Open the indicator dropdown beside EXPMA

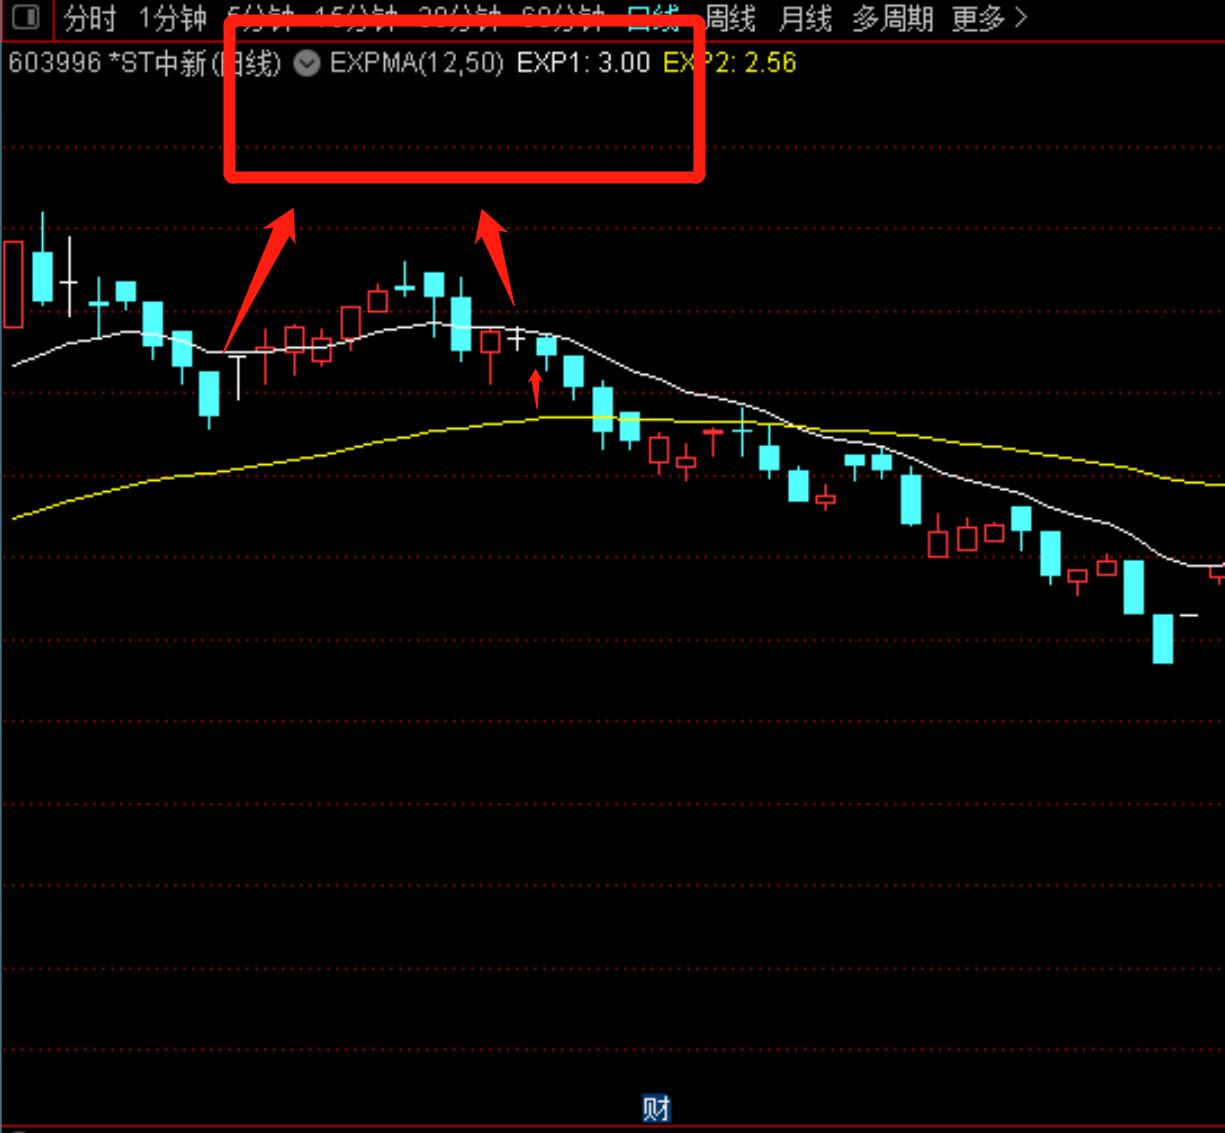[307, 64]
